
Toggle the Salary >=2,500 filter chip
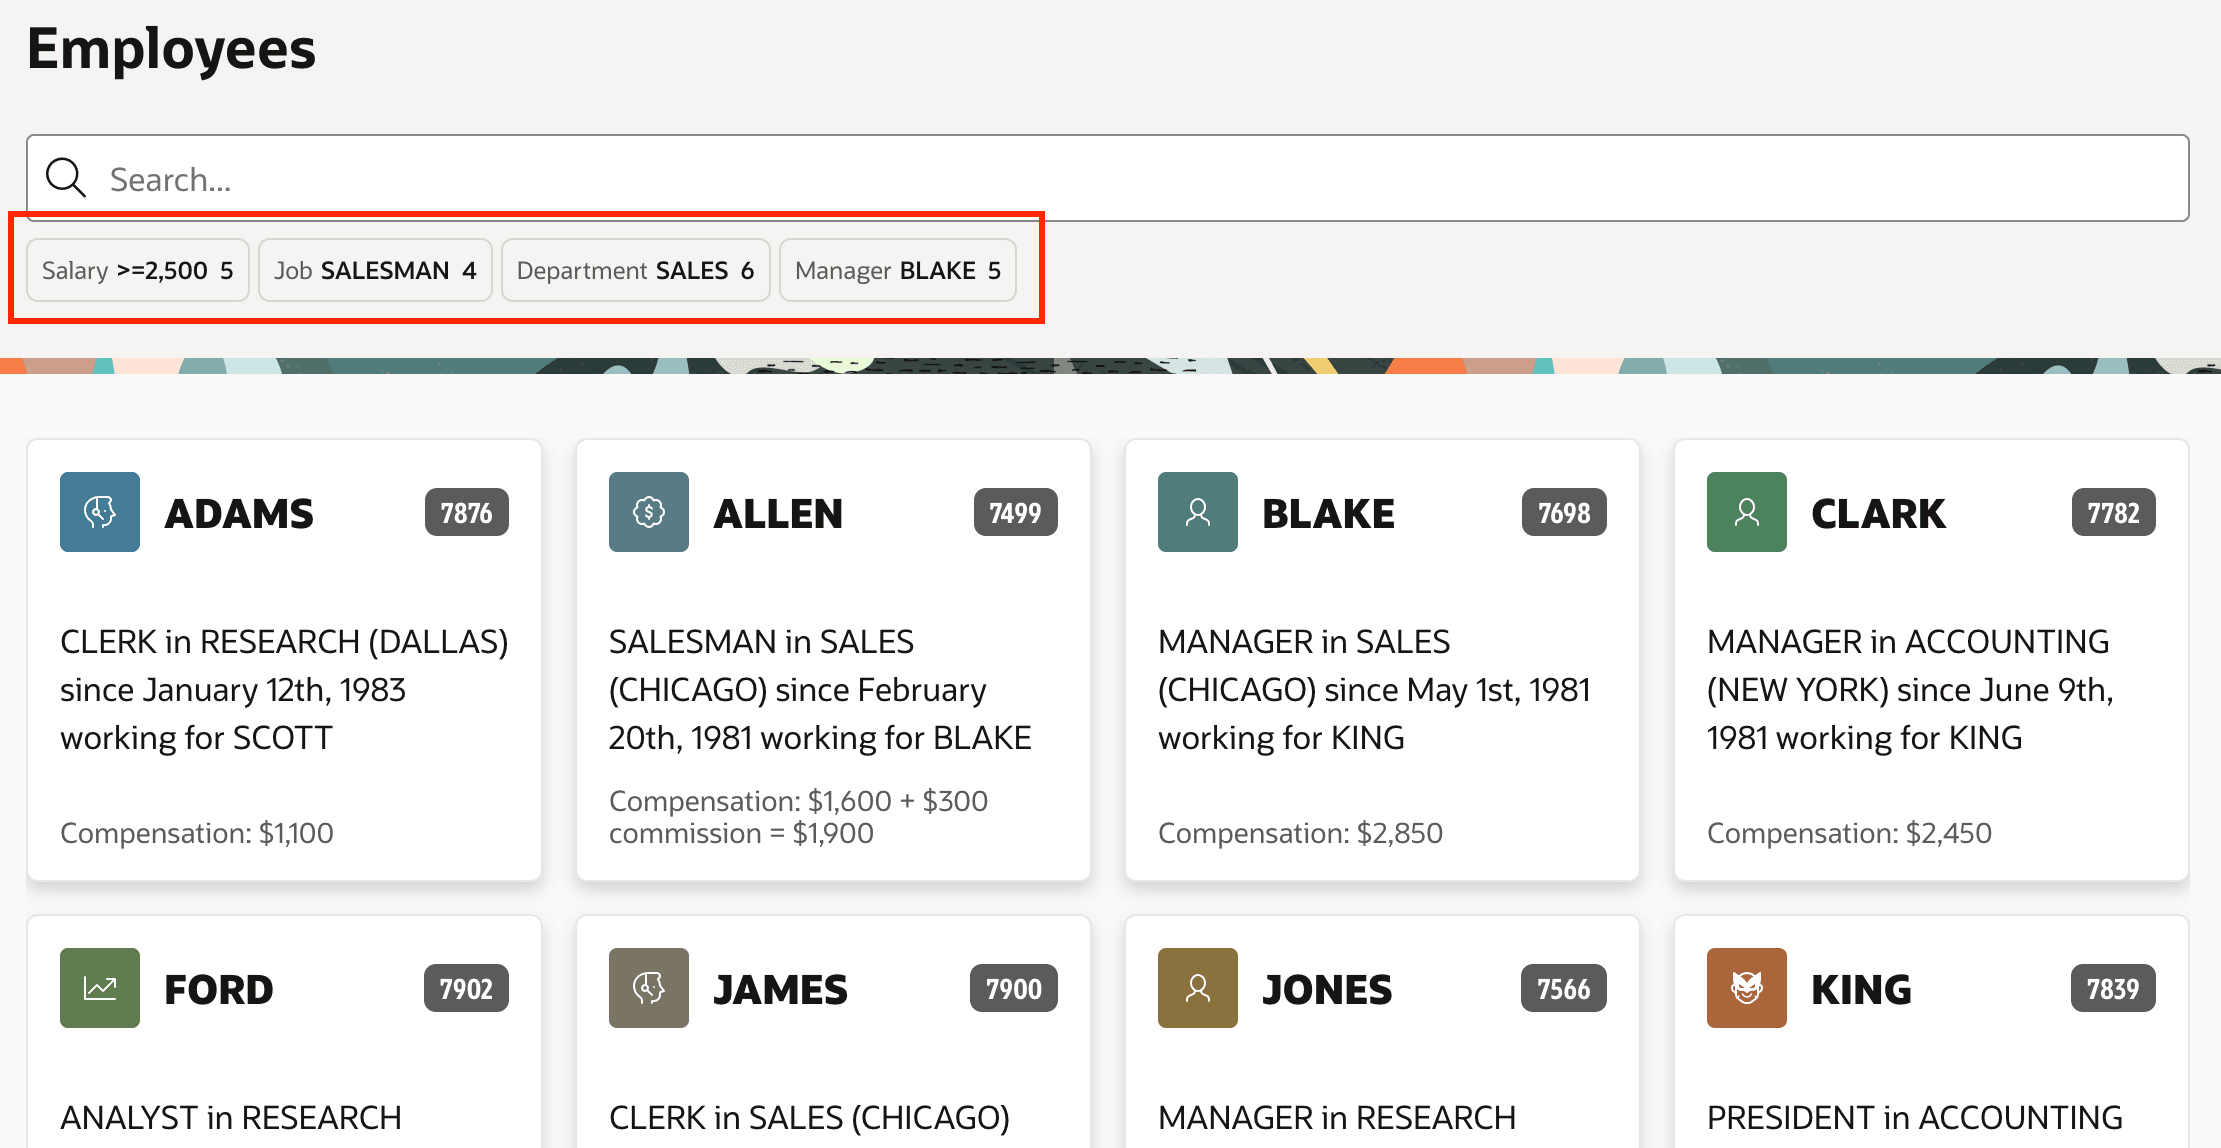click(x=138, y=270)
